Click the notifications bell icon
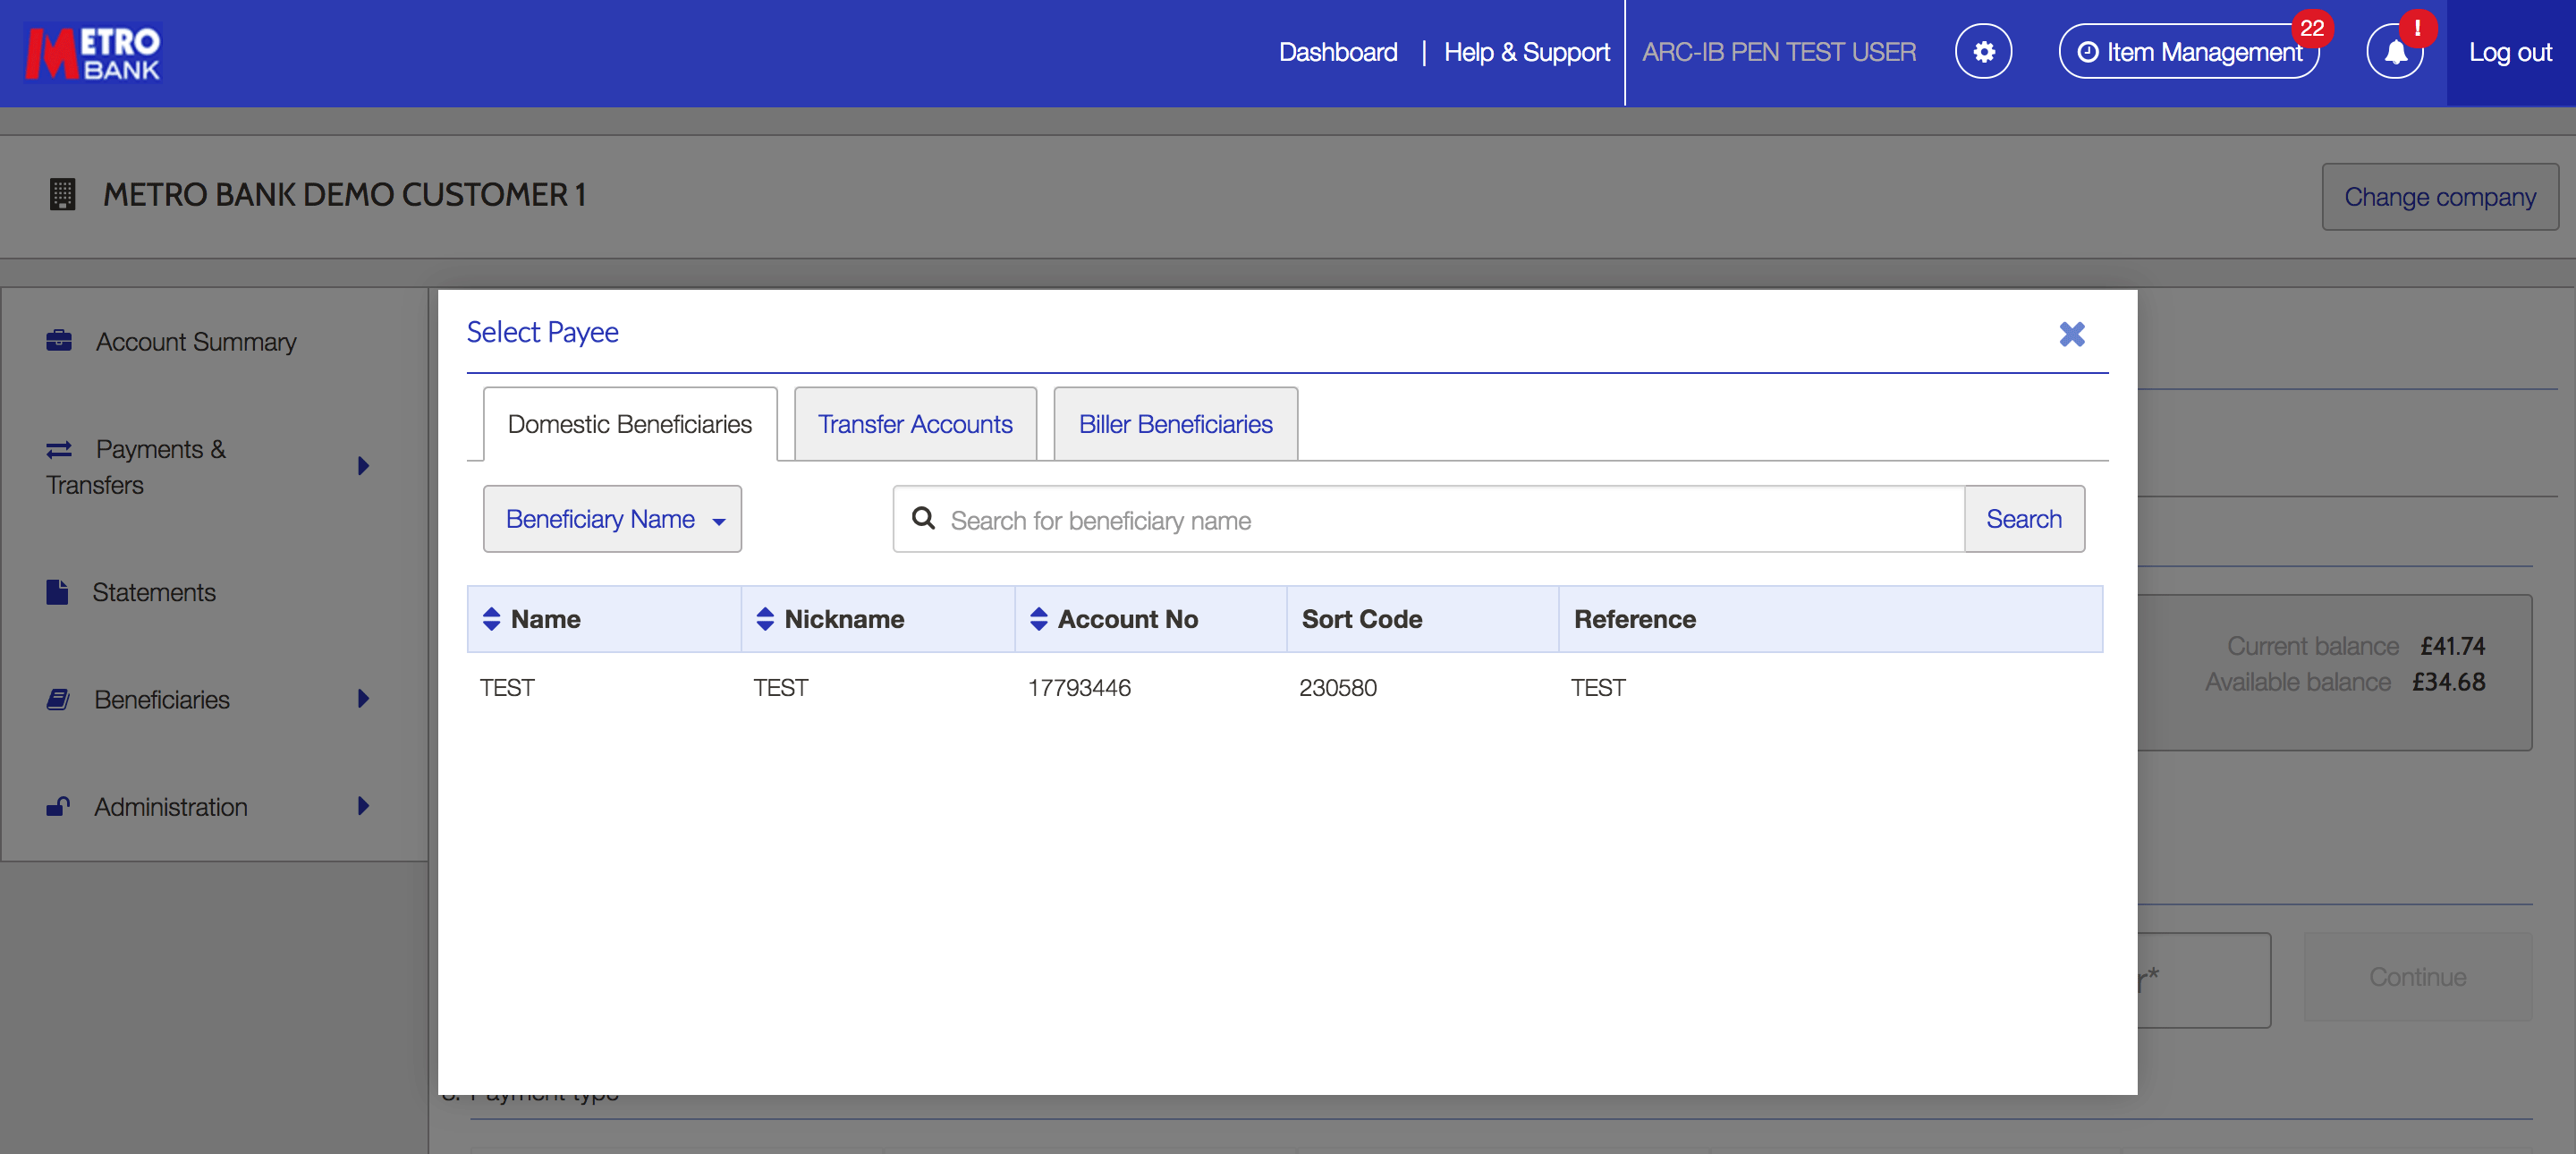The width and height of the screenshot is (2576, 1154). (2397, 51)
